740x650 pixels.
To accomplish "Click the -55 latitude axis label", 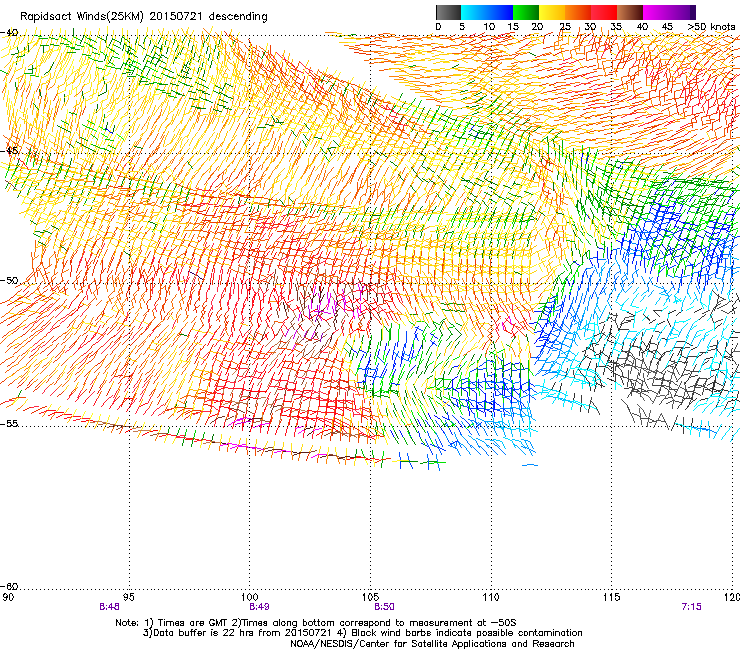I will pos(9,424).
